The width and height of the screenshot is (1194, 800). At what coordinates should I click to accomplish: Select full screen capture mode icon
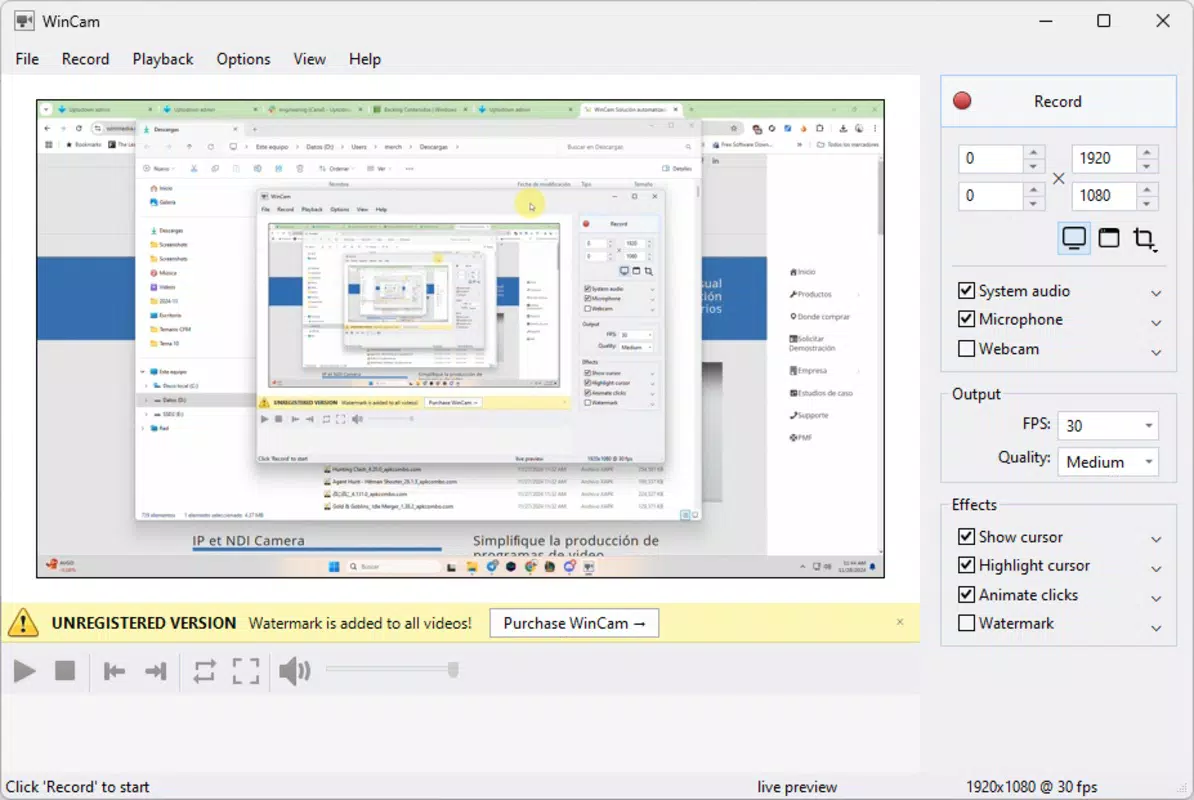click(1074, 238)
